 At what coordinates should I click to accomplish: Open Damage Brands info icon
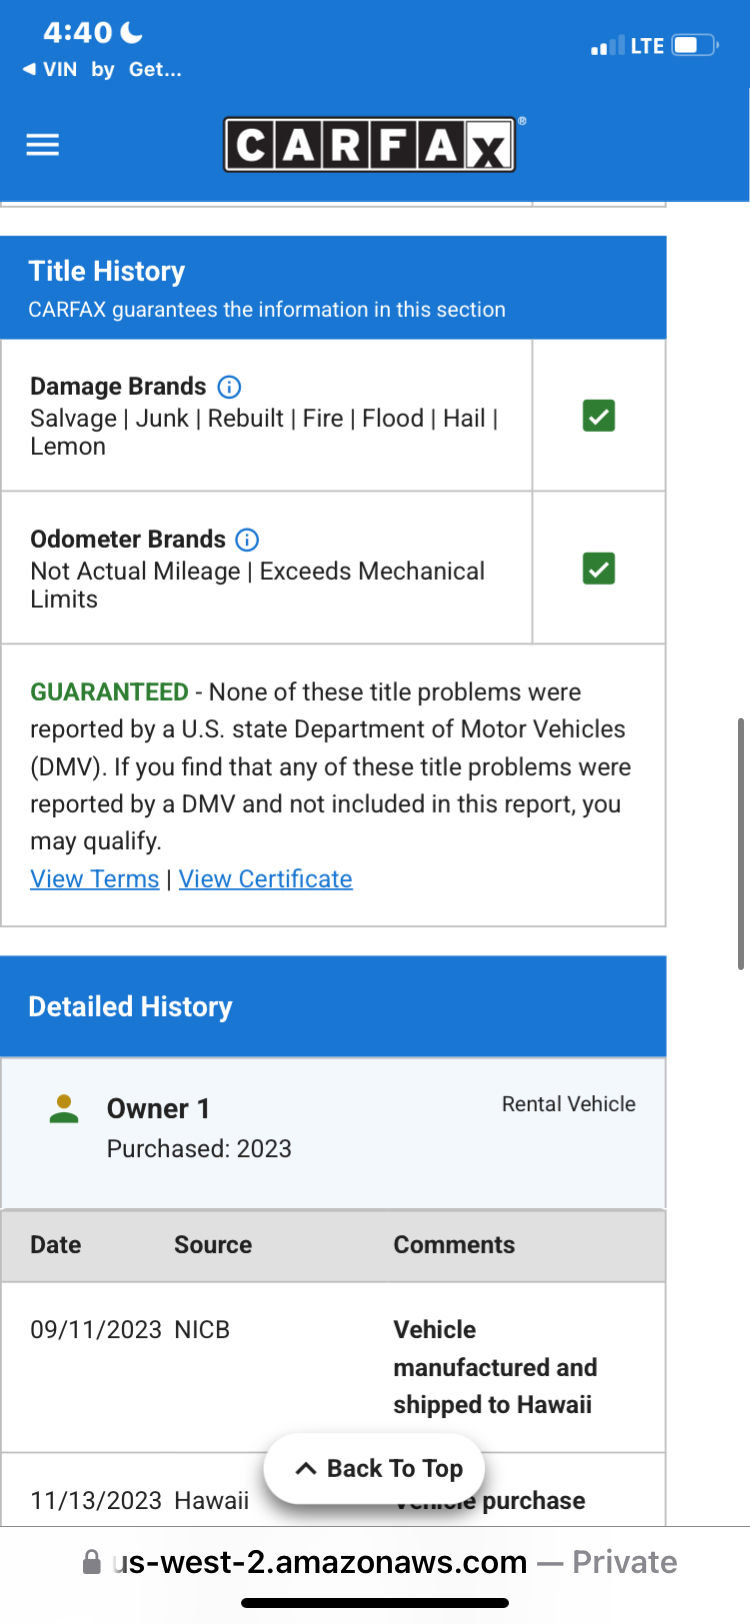[229, 386]
